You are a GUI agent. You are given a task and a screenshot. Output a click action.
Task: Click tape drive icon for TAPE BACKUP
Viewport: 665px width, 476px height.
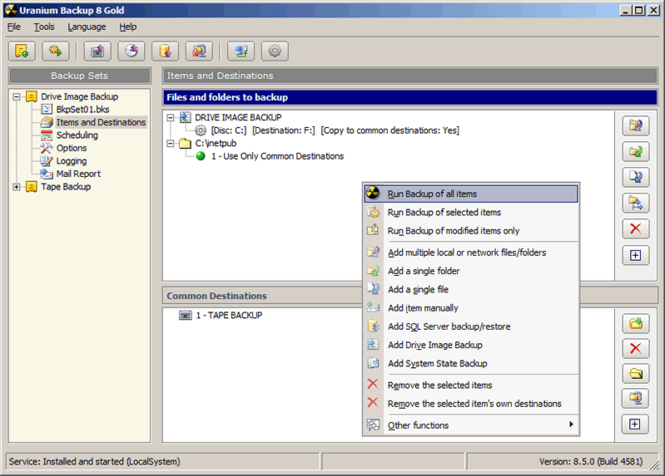pos(185,315)
